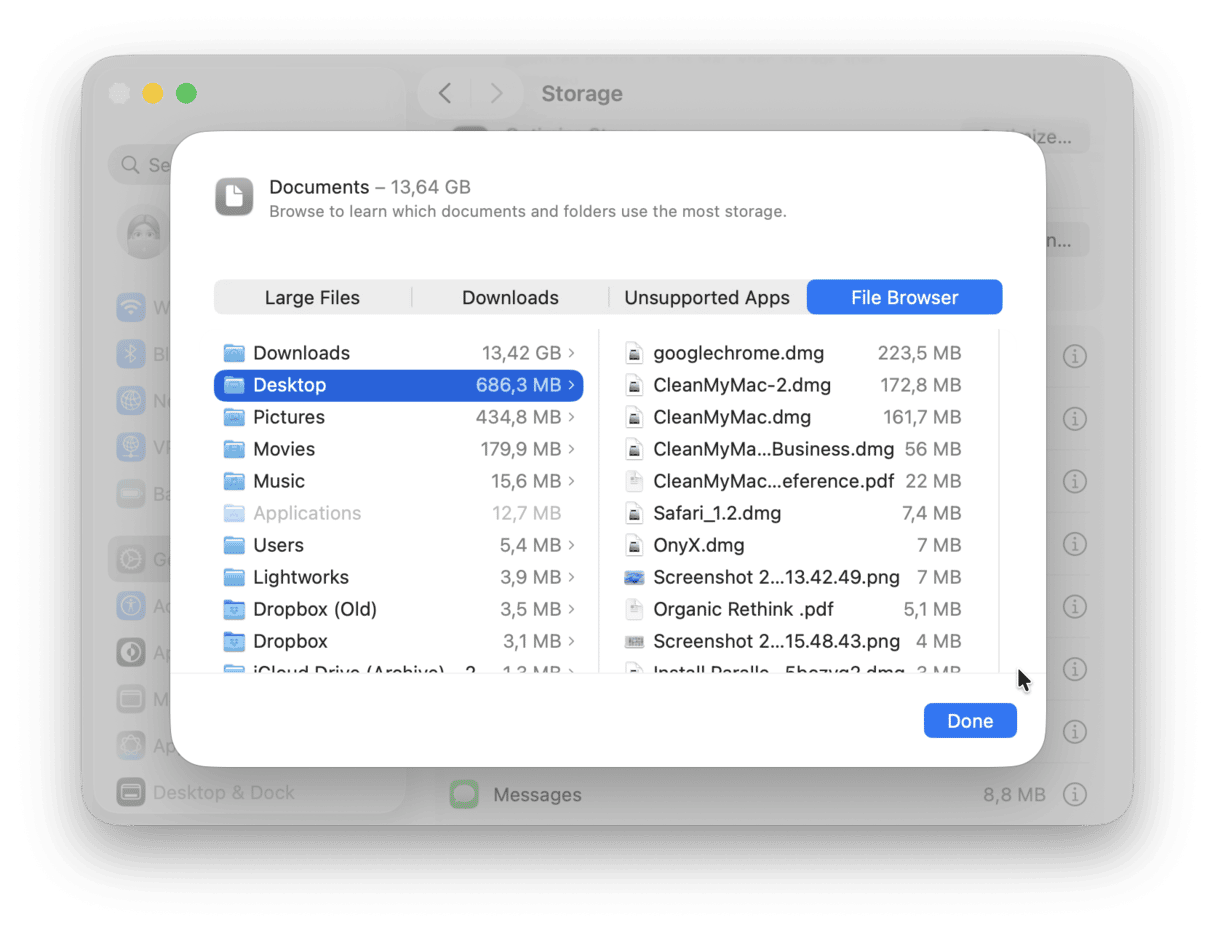This screenshot has height=933, width=1215.
Task: Click the Dropbox folder icon
Action: click(235, 641)
